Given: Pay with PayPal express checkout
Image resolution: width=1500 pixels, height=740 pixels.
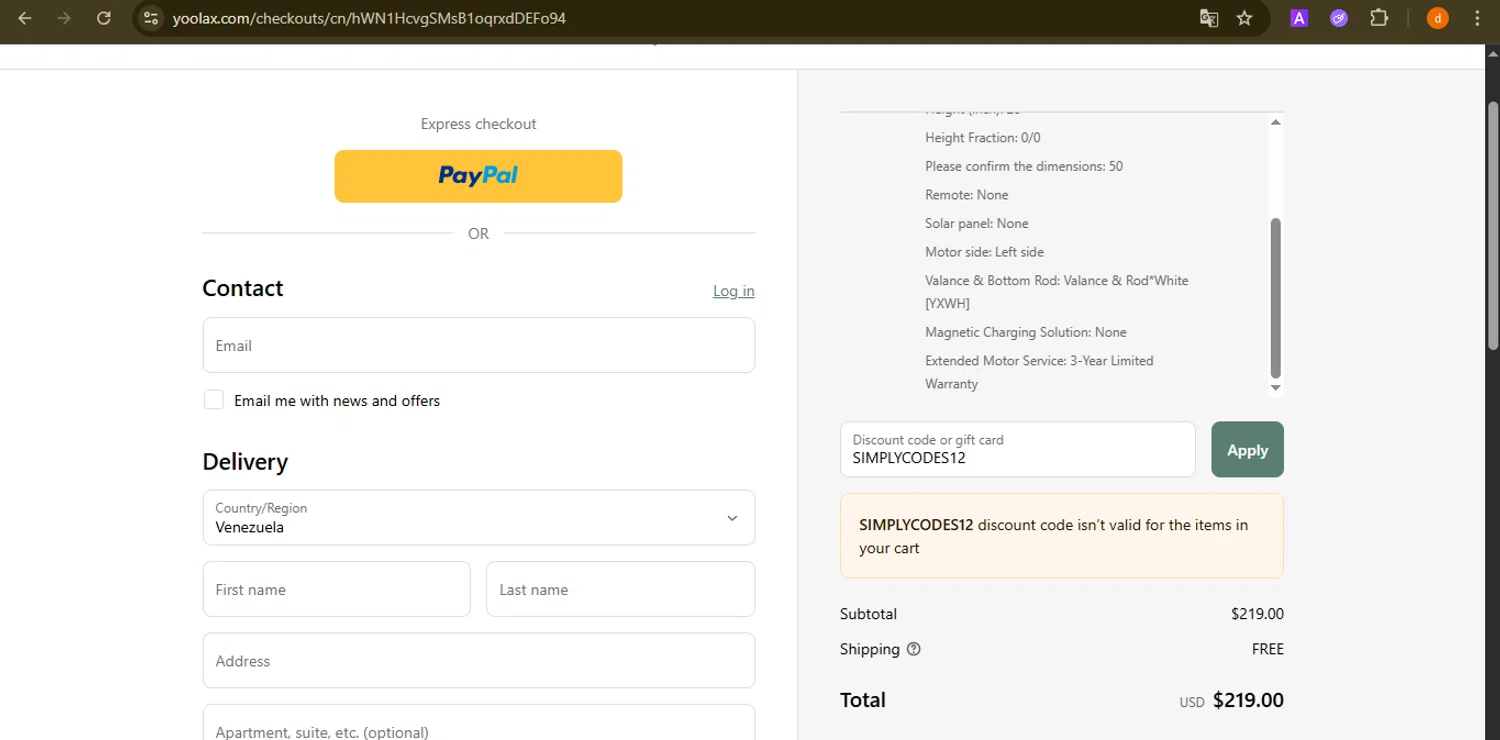Looking at the screenshot, I should click(478, 176).
